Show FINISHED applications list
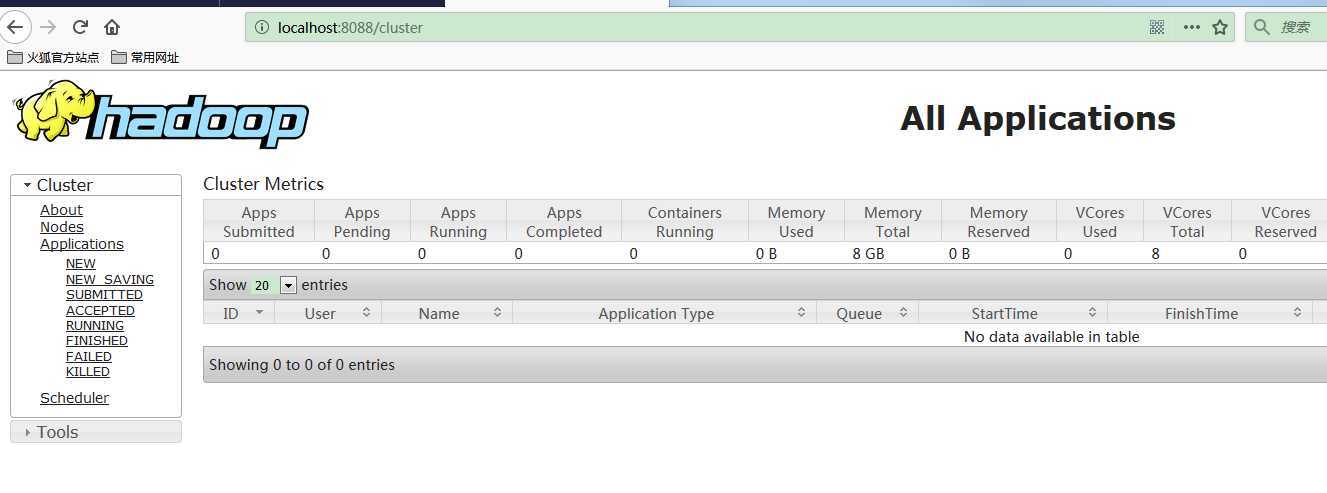1327x493 pixels. pos(97,340)
